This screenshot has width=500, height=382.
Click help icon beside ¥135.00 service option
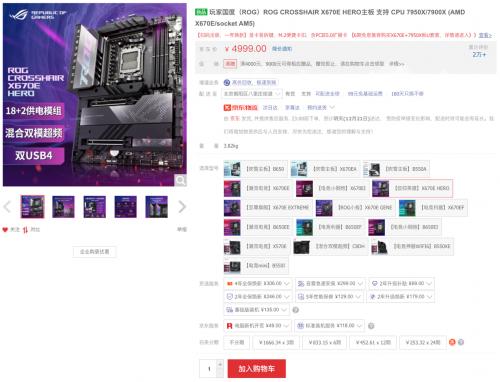[295, 310]
